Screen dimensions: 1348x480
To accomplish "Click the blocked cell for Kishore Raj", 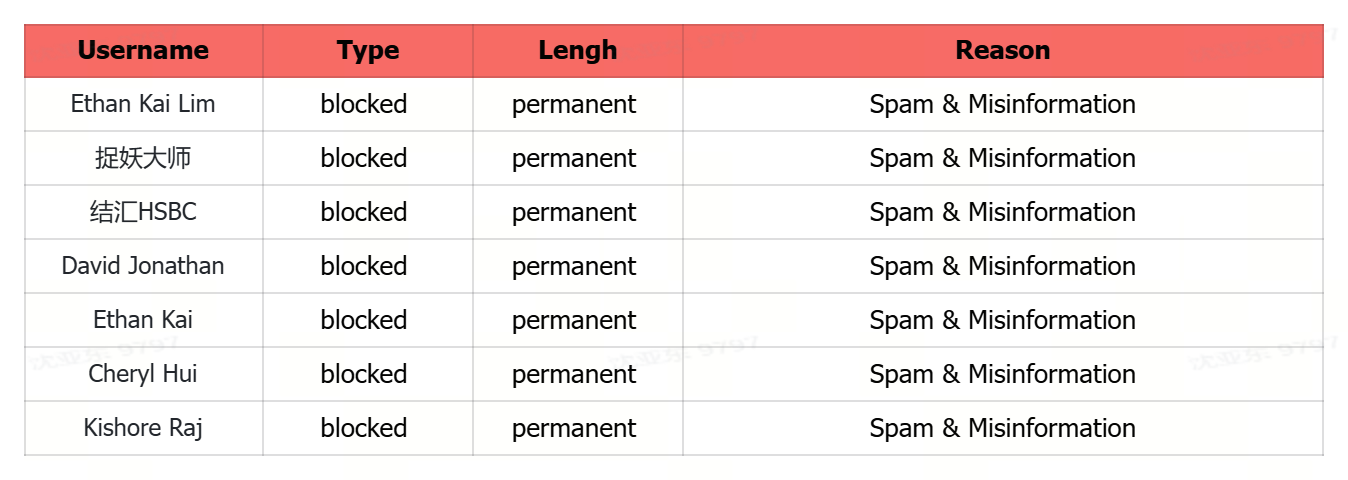I will pyautogui.click(x=364, y=428).
